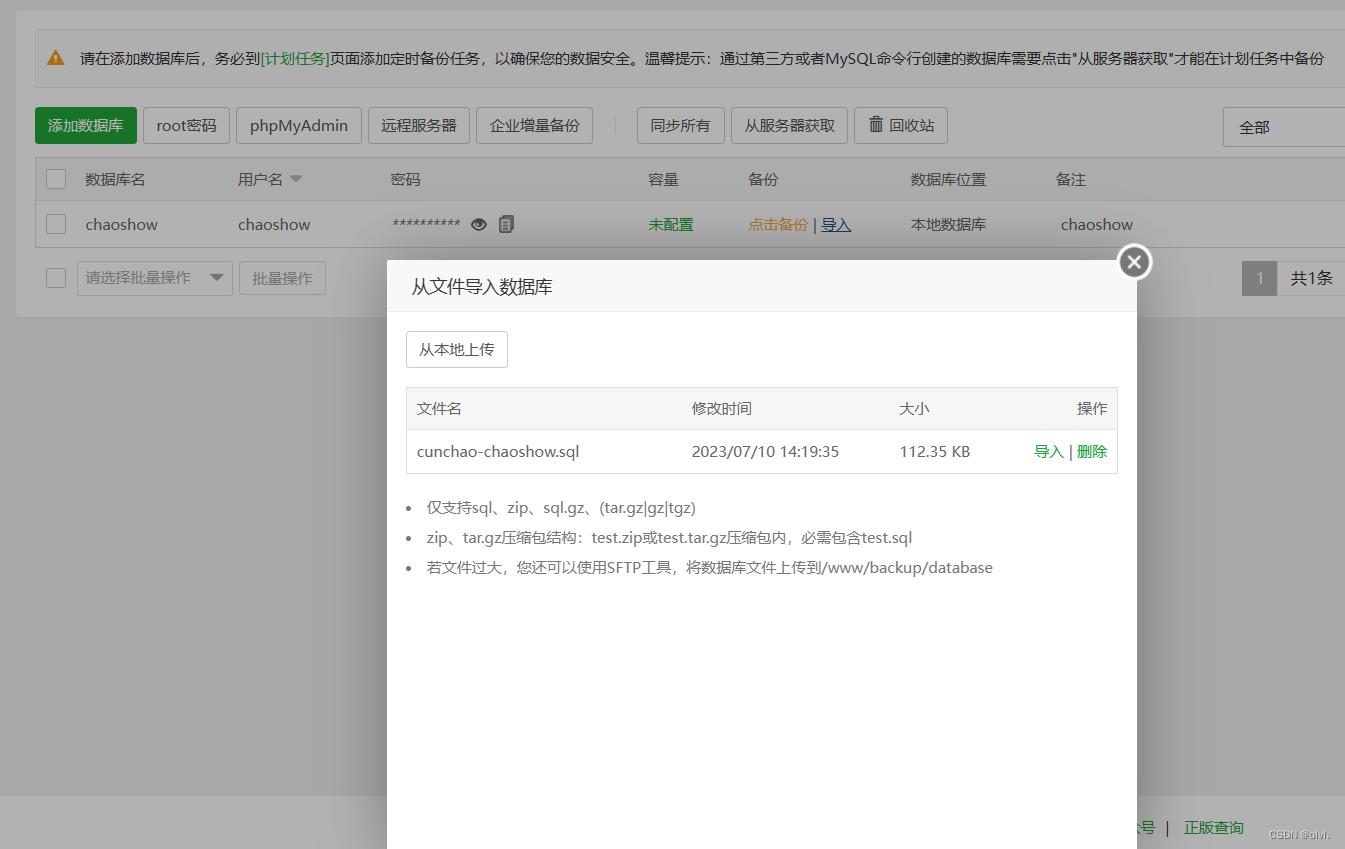Image resolution: width=1345 pixels, height=849 pixels.
Task: Click the chaoshow database name cell
Action: click(x=122, y=224)
